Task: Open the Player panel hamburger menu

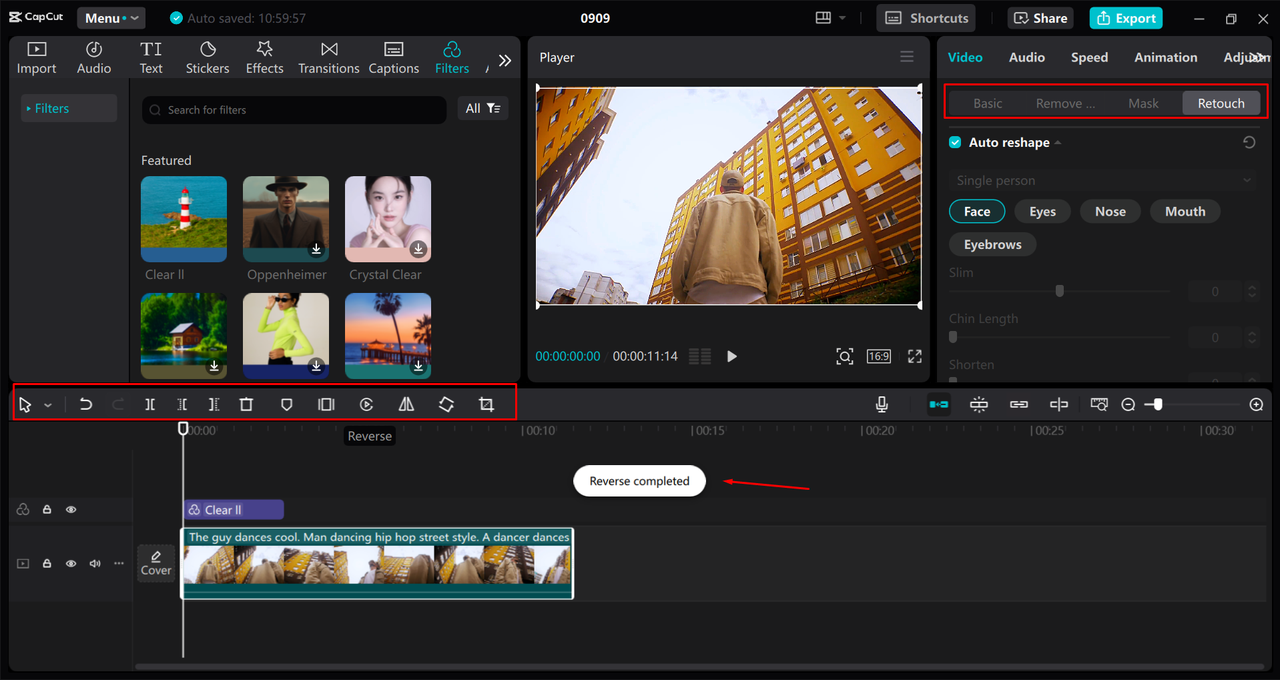Action: [907, 57]
